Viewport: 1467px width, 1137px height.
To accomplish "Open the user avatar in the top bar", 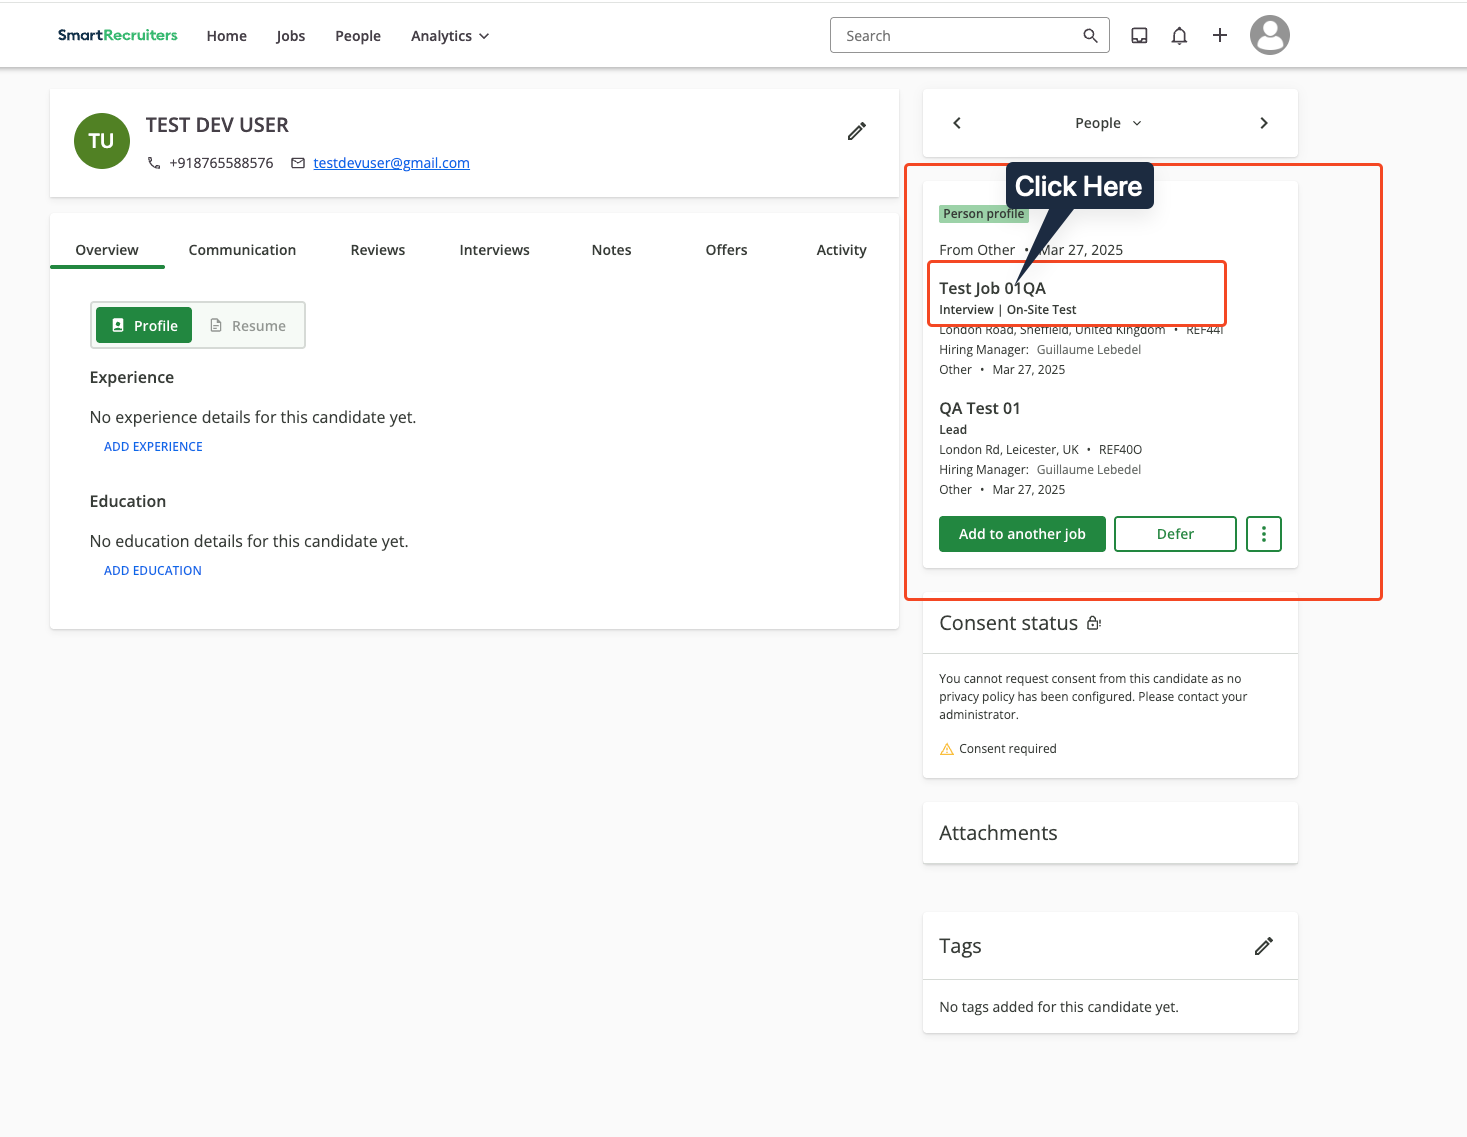I will coord(1269,34).
